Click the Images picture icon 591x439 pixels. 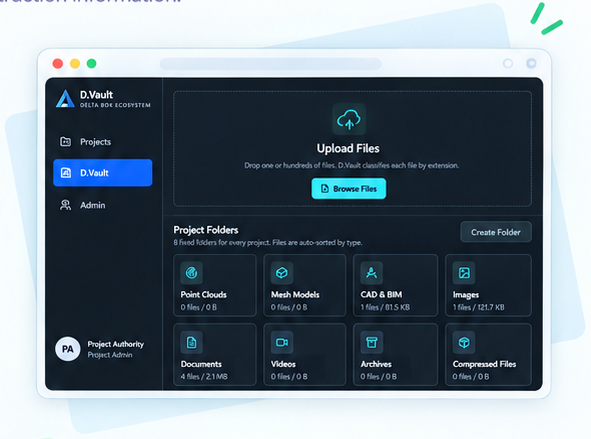coord(464,272)
